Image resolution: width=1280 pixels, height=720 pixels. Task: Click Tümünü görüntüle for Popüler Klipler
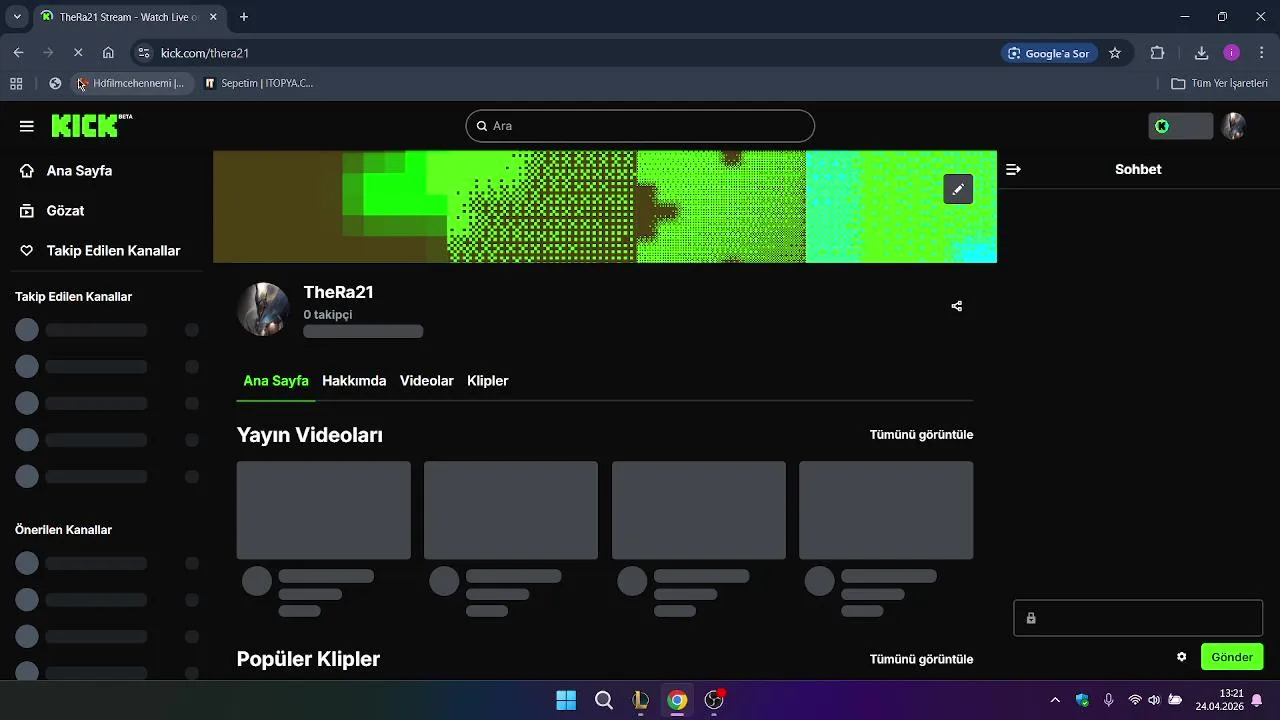point(921,659)
